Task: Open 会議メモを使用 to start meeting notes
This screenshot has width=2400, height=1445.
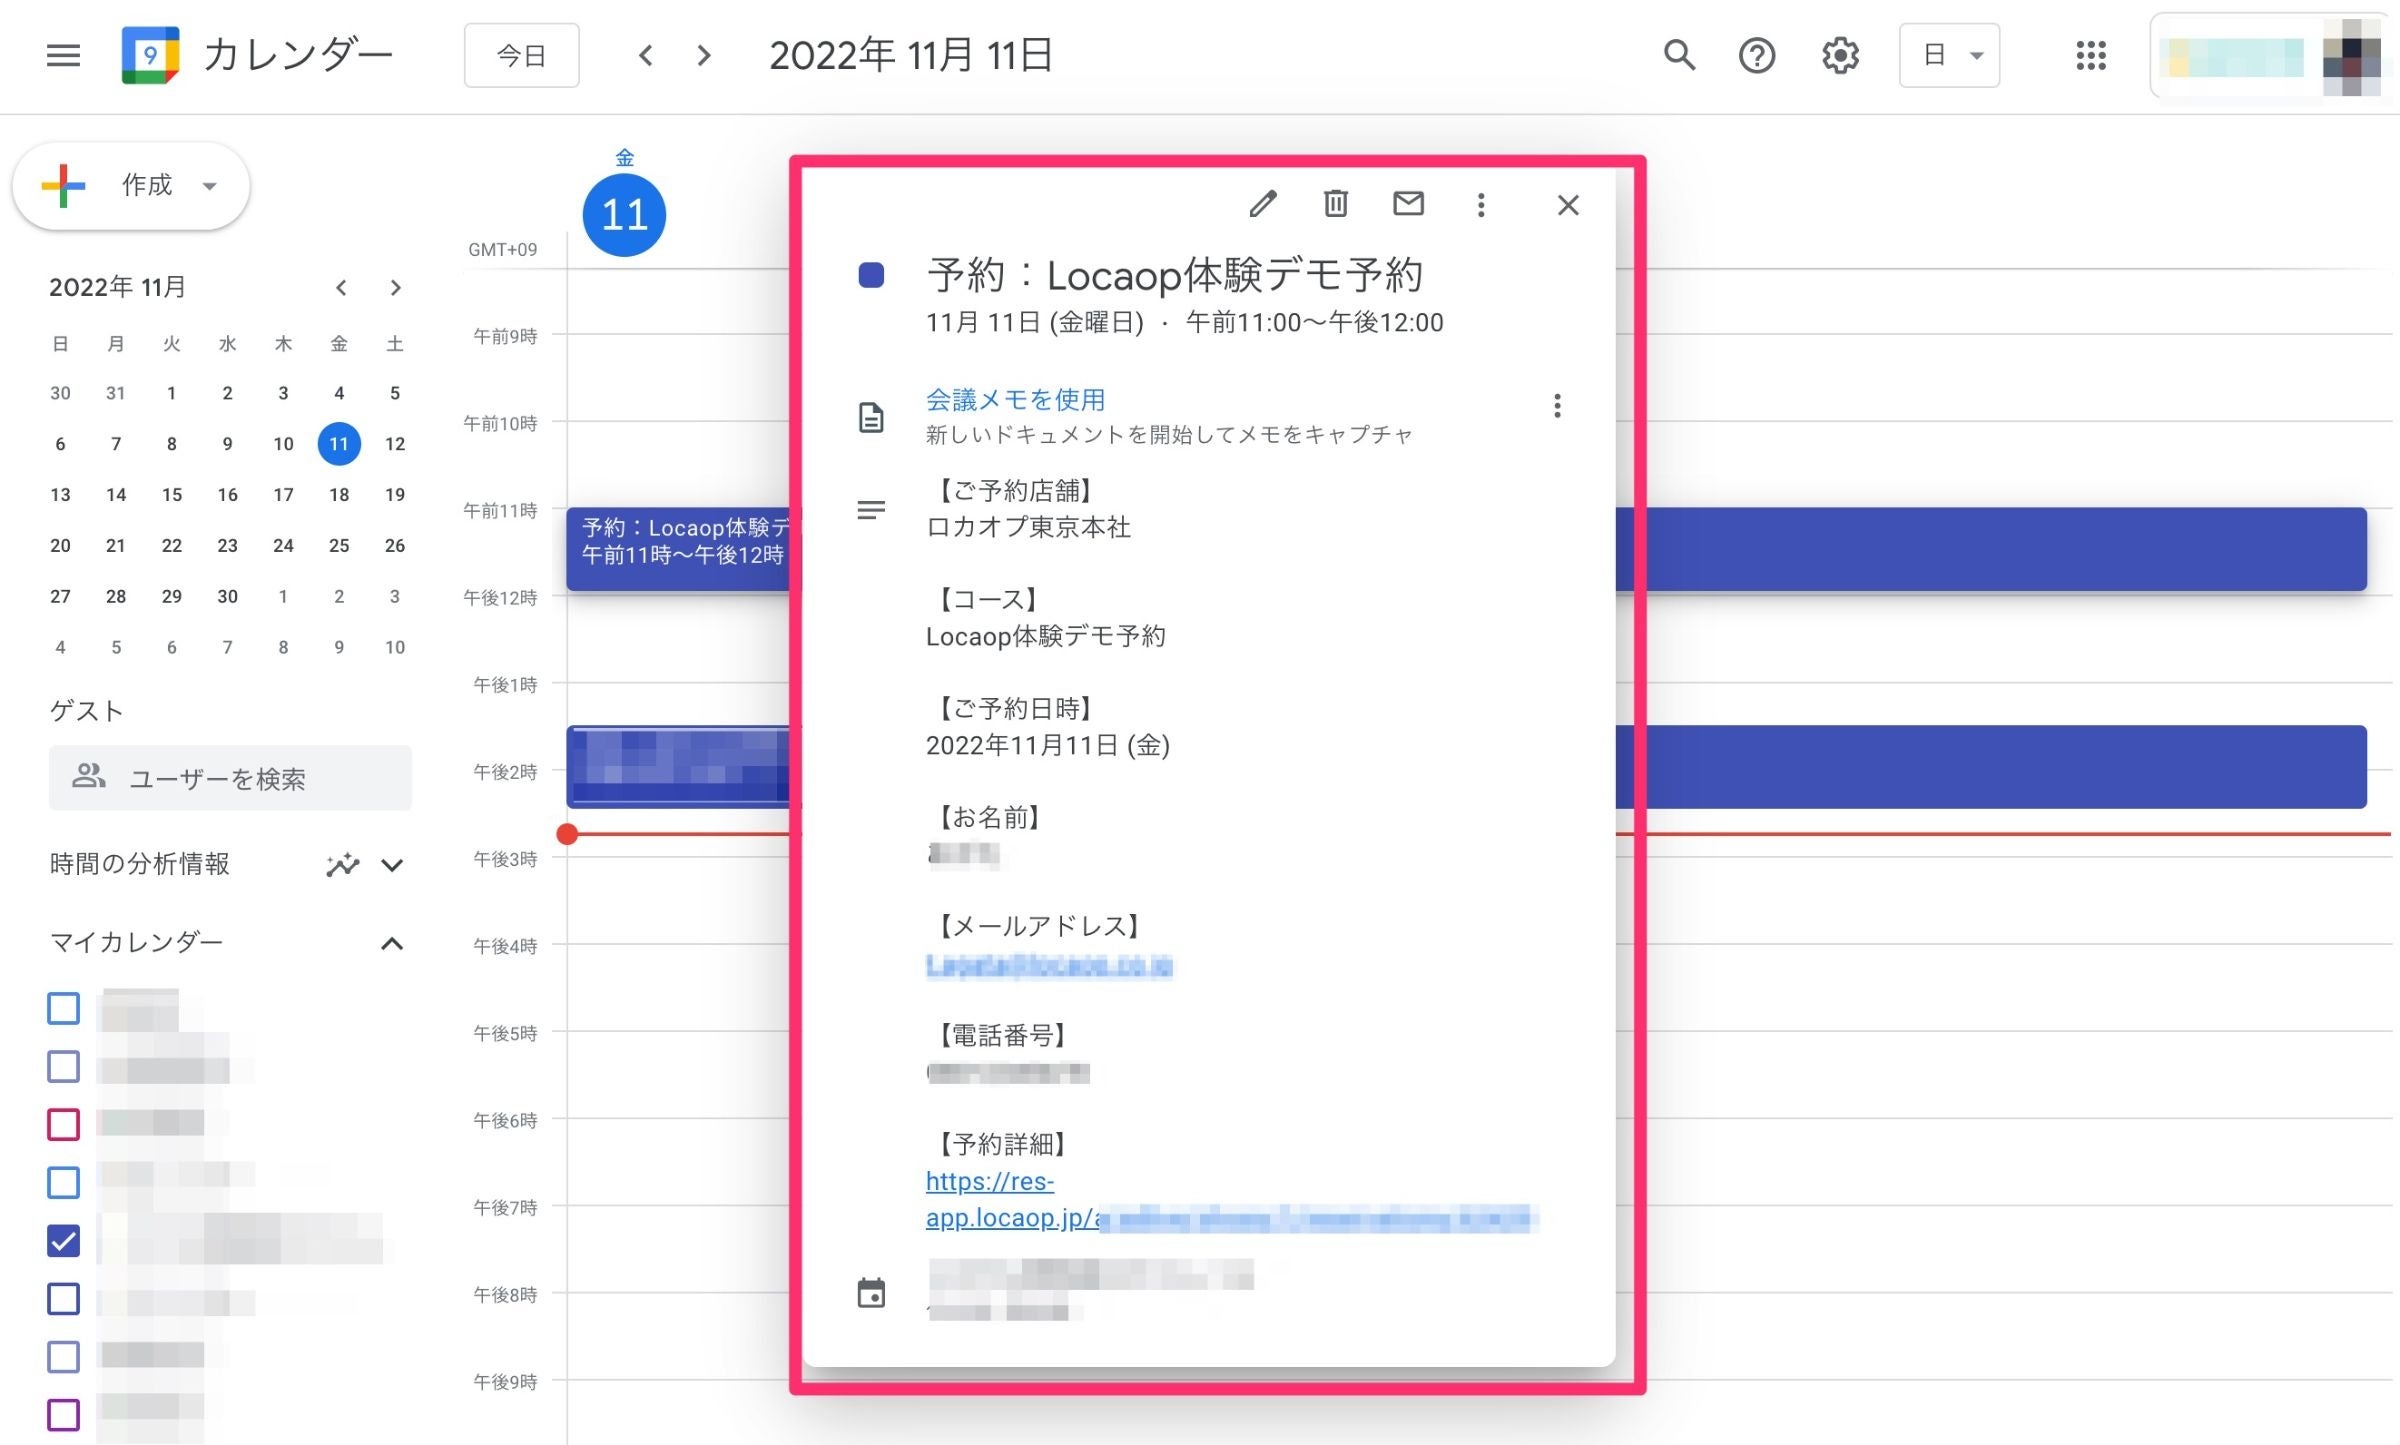Action: point(1015,399)
